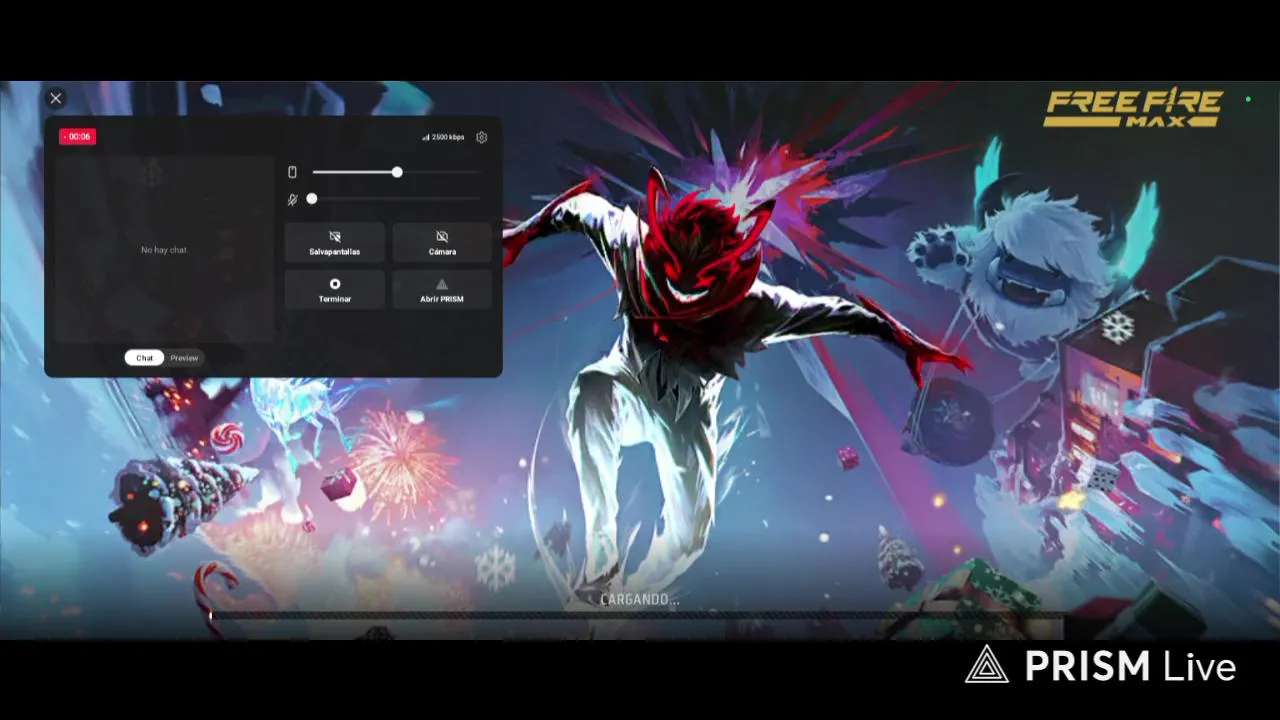This screenshot has width=1280, height=720.
Task: Stop the stream with the Terminar button
Action: coord(334,289)
